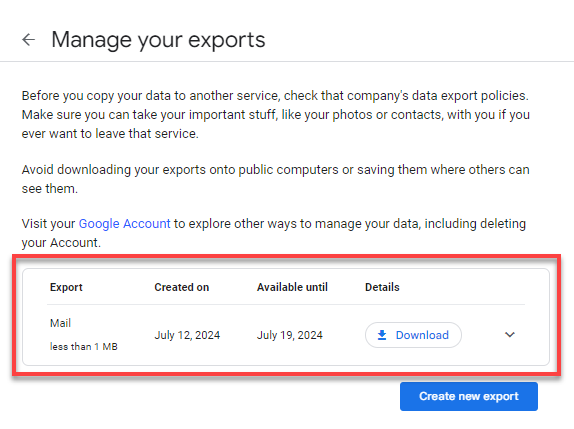Click the 'less than 1 MB' size text
The image size is (574, 429).
pos(83,347)
